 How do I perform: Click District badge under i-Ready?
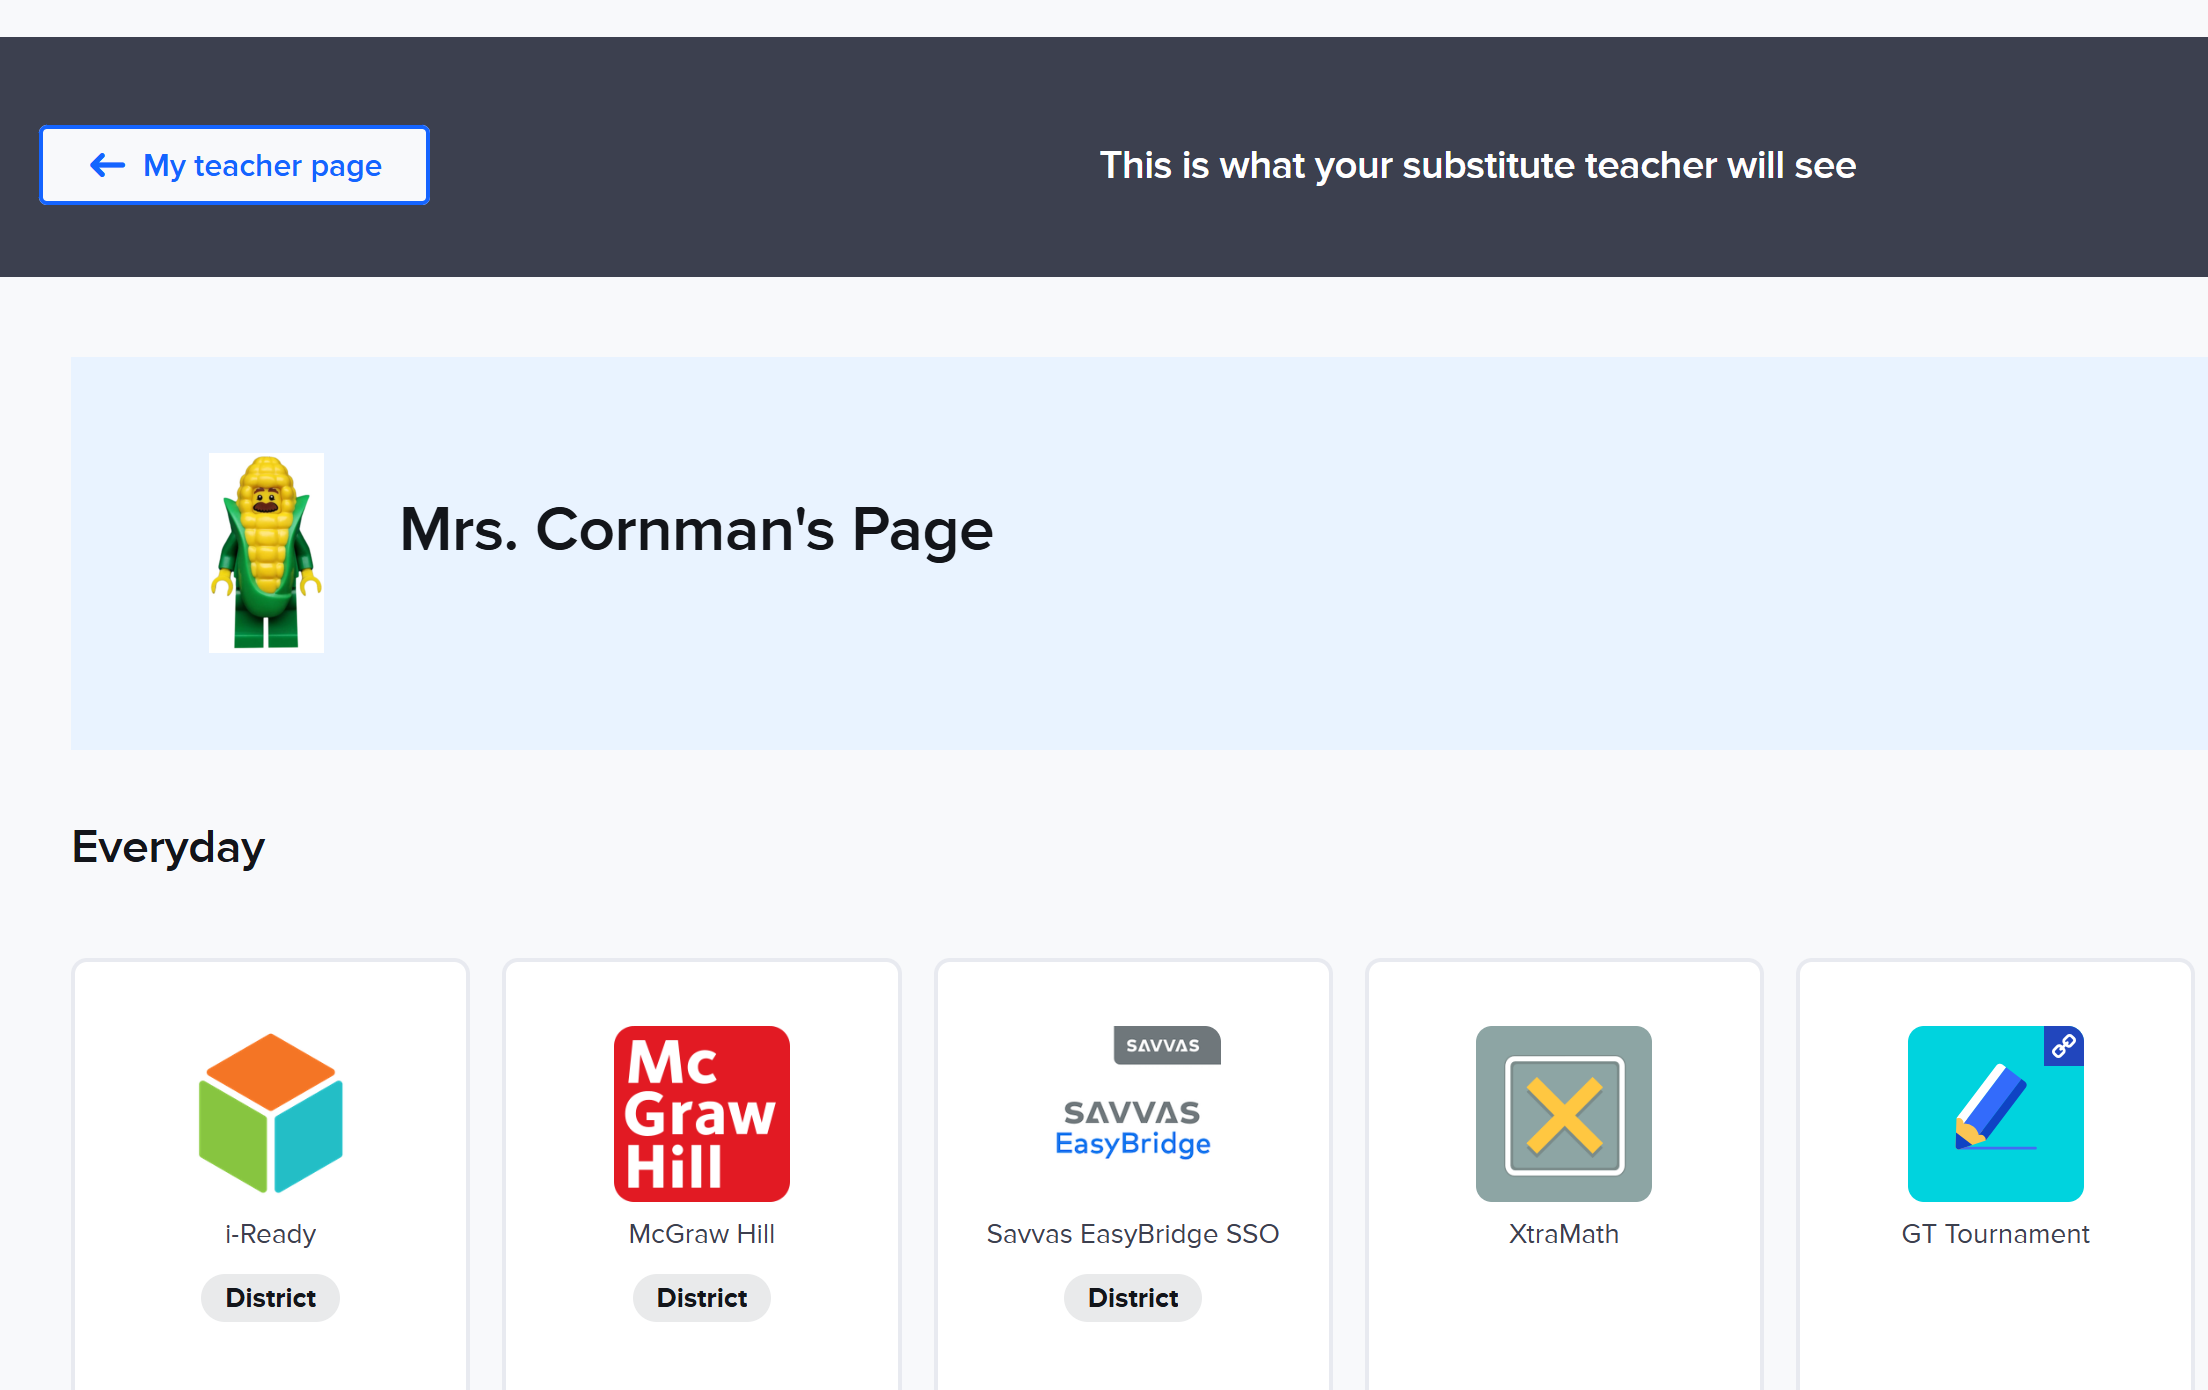point(270,1298)
